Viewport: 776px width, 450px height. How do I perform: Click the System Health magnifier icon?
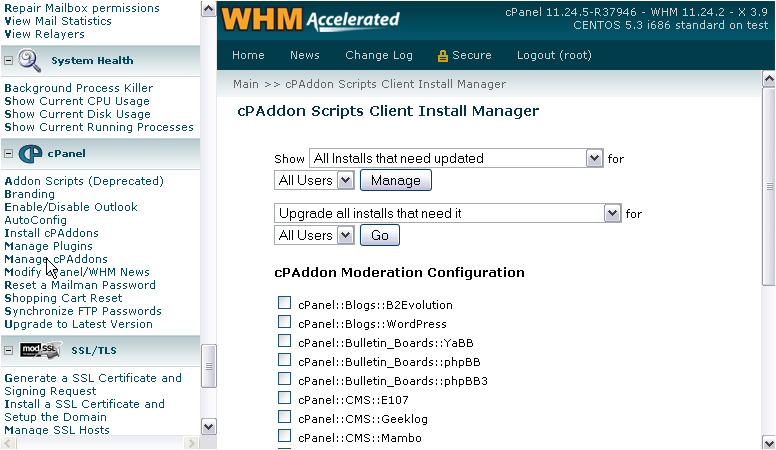pos(29,60)
